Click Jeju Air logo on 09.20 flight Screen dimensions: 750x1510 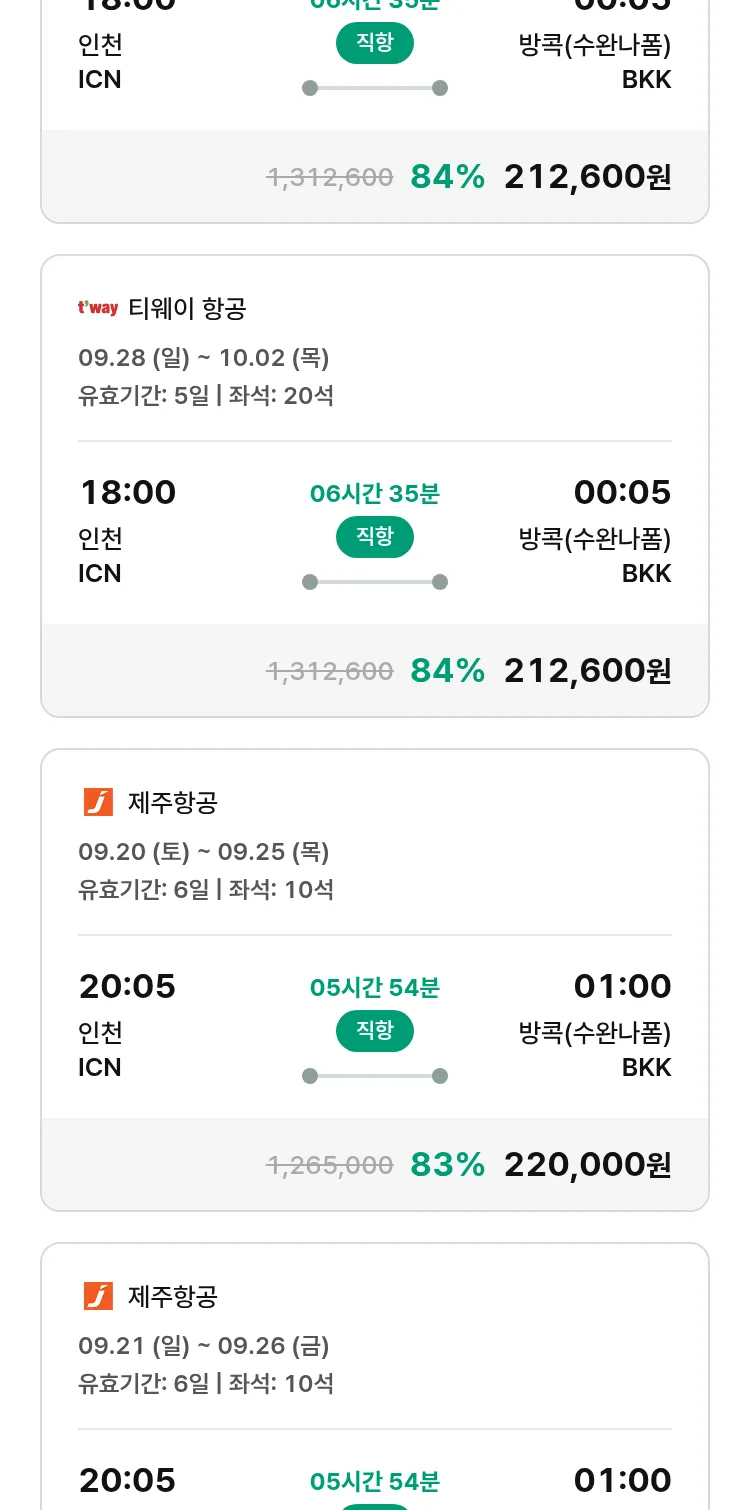tap(98, 802)
